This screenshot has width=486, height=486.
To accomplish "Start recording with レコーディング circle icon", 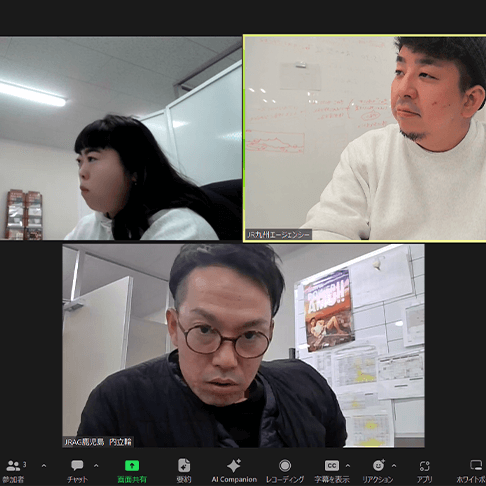I will [x=285, y=465].
